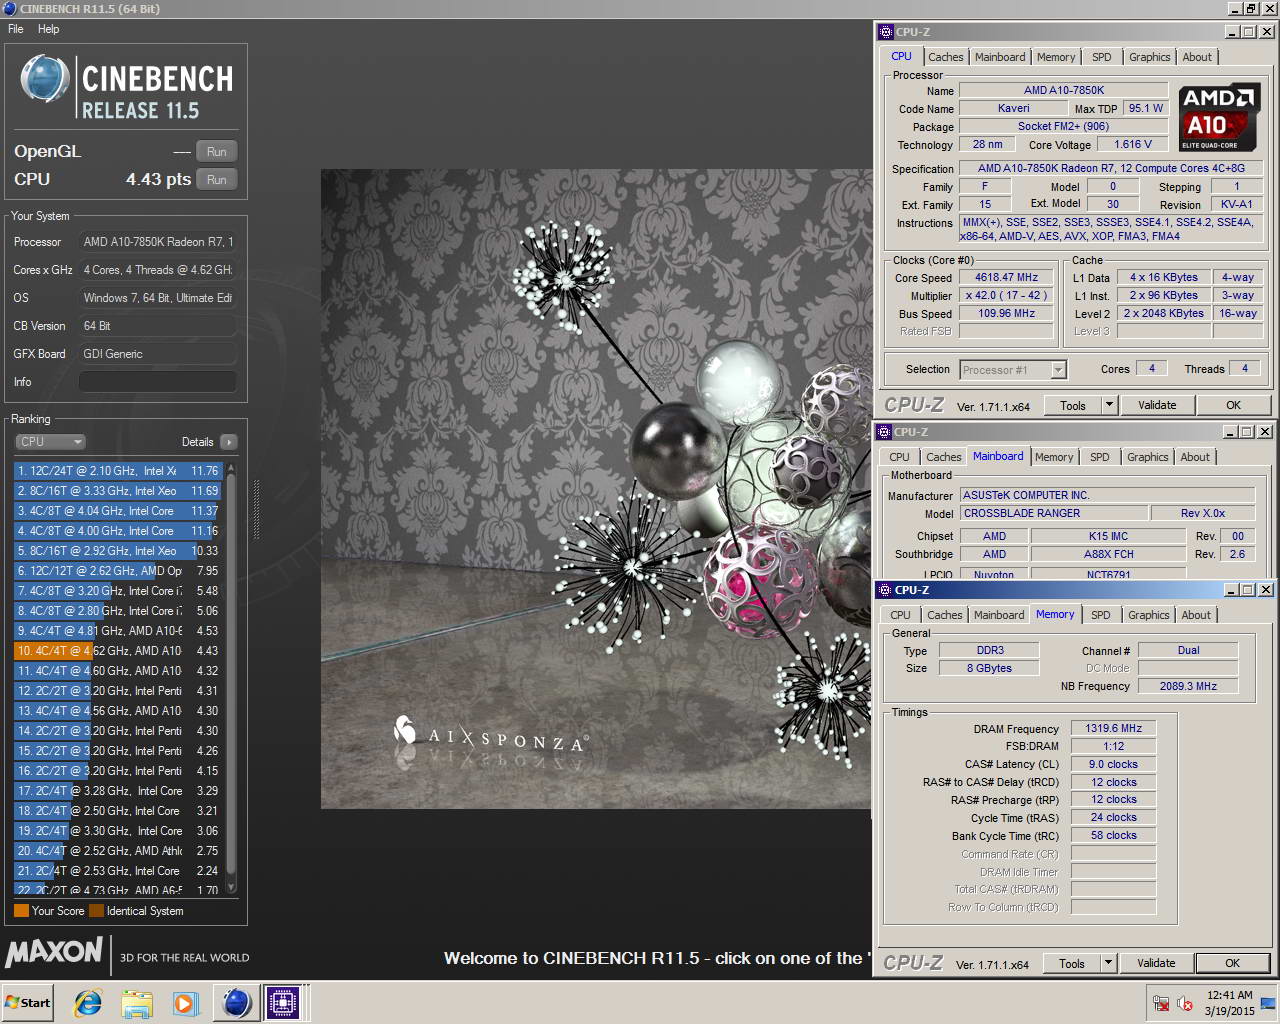Open SPD tab in top CPU-Z window
The width and height of the screenshot is (1280, 1024).
[1101, 57]
